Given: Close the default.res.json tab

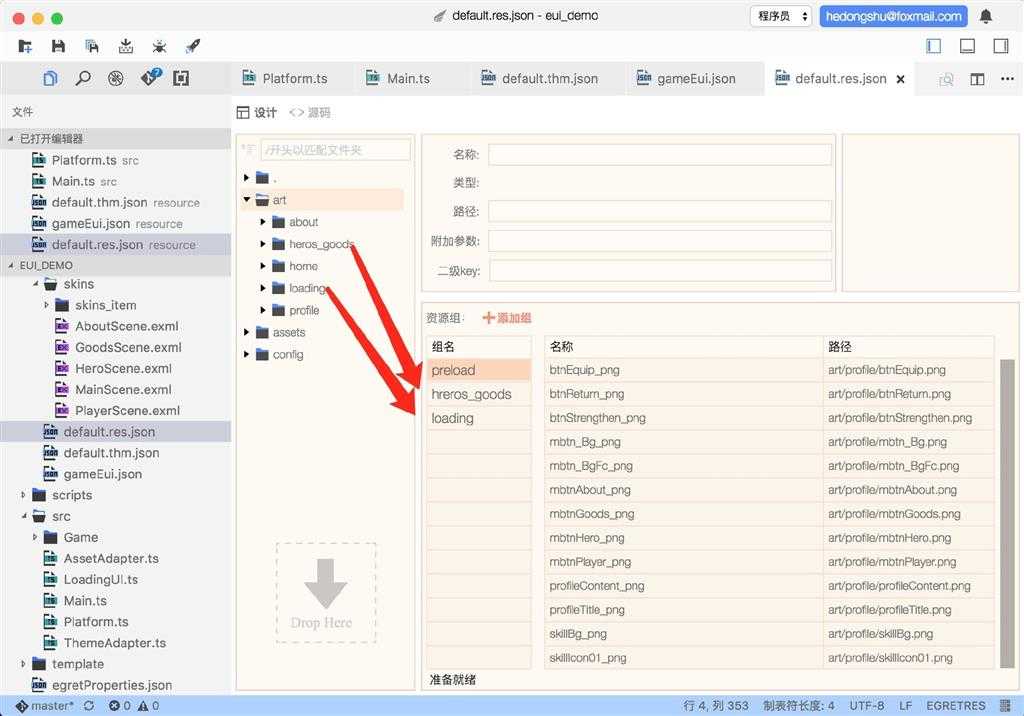Looking at the screenshot, I should tap(901, 79).
